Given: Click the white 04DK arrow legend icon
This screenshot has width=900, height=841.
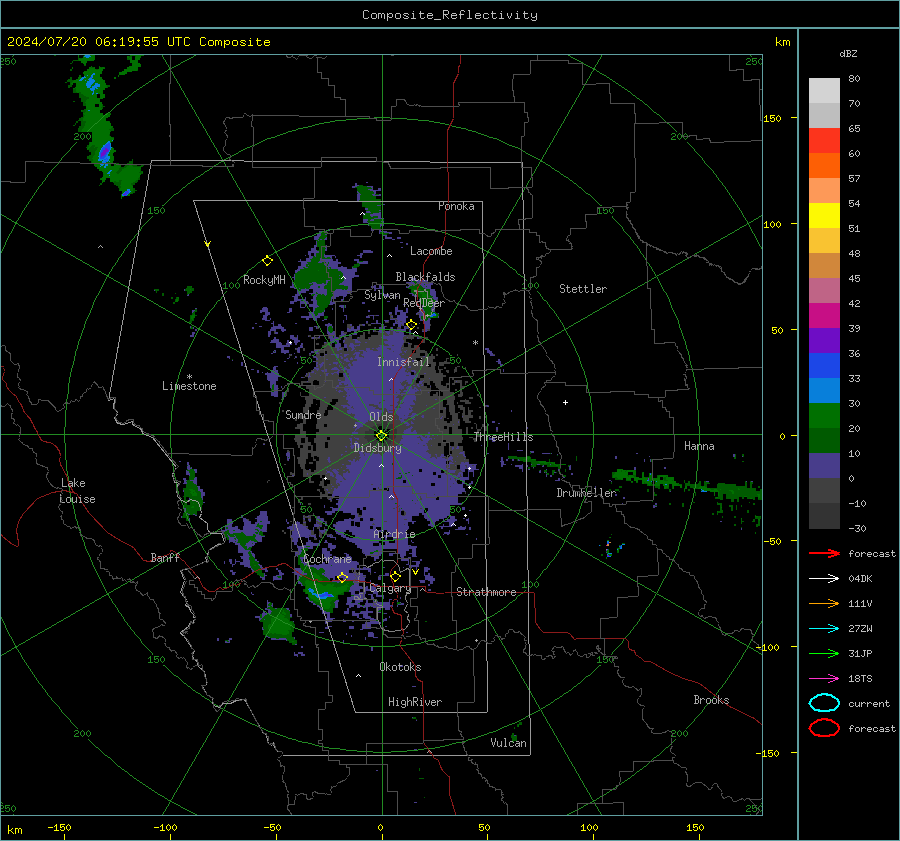Looking at the screenshot, I should (x=824, y=578).
